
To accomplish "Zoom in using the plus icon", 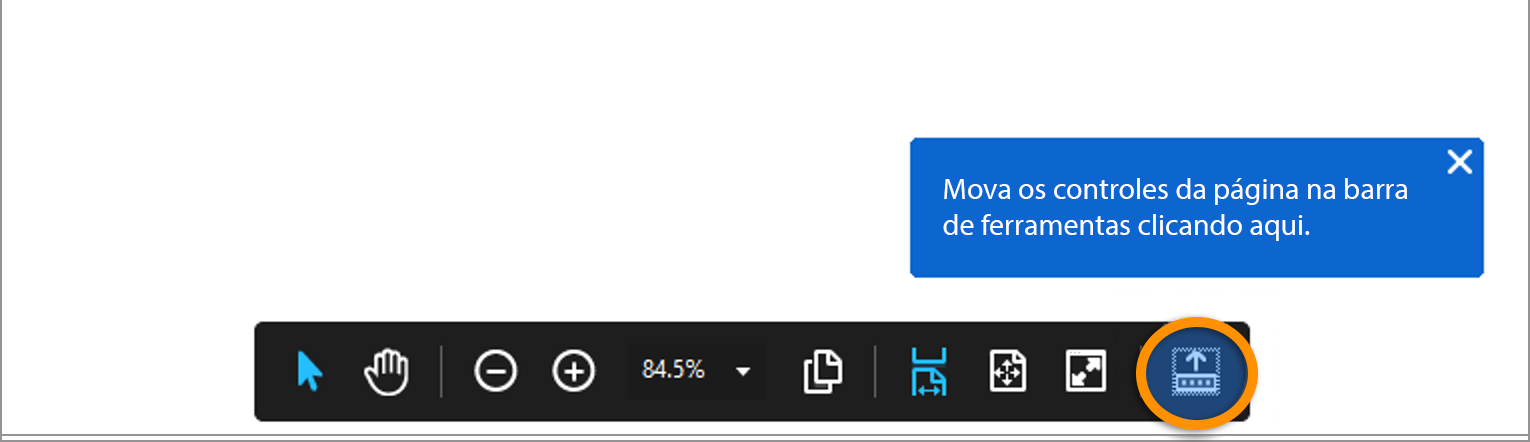I will (x=574, y=372).
